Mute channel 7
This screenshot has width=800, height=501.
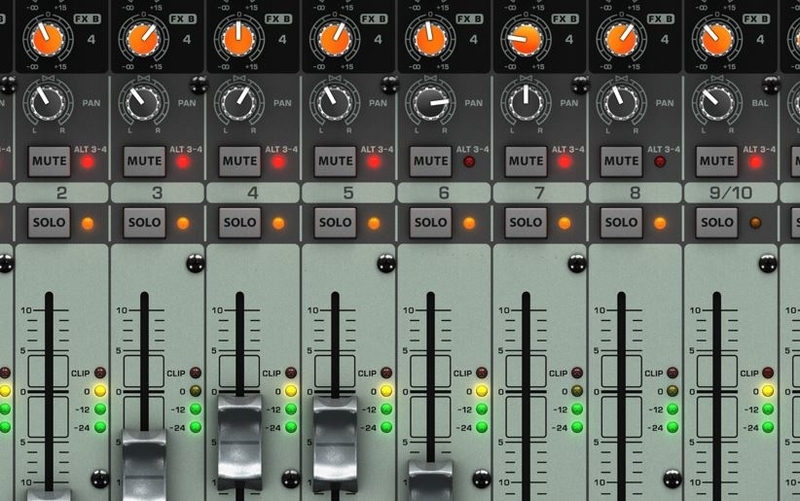[x=526, y=161]
